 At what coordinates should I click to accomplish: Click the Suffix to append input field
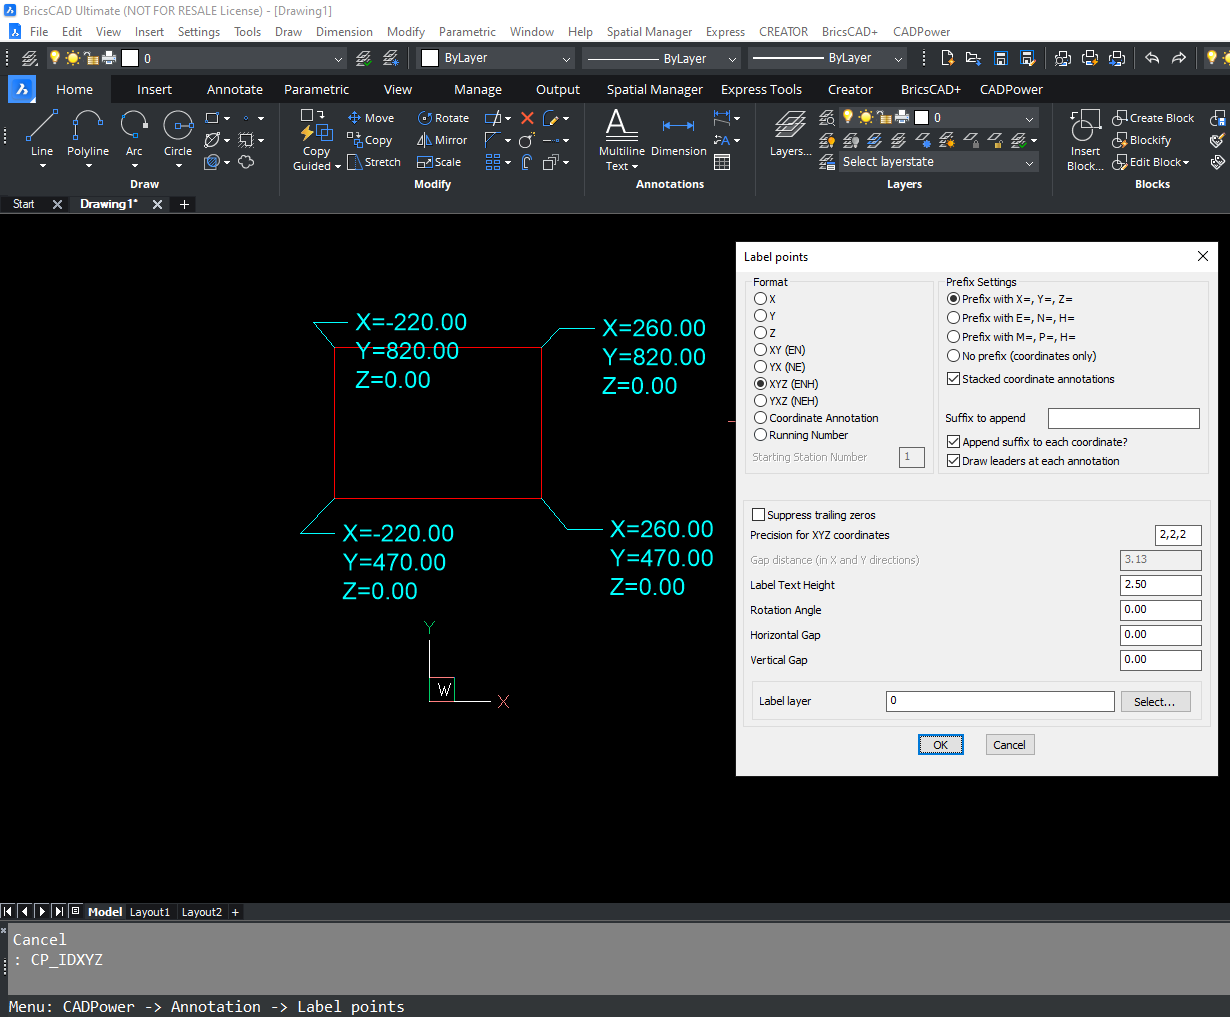point(1123,418)
